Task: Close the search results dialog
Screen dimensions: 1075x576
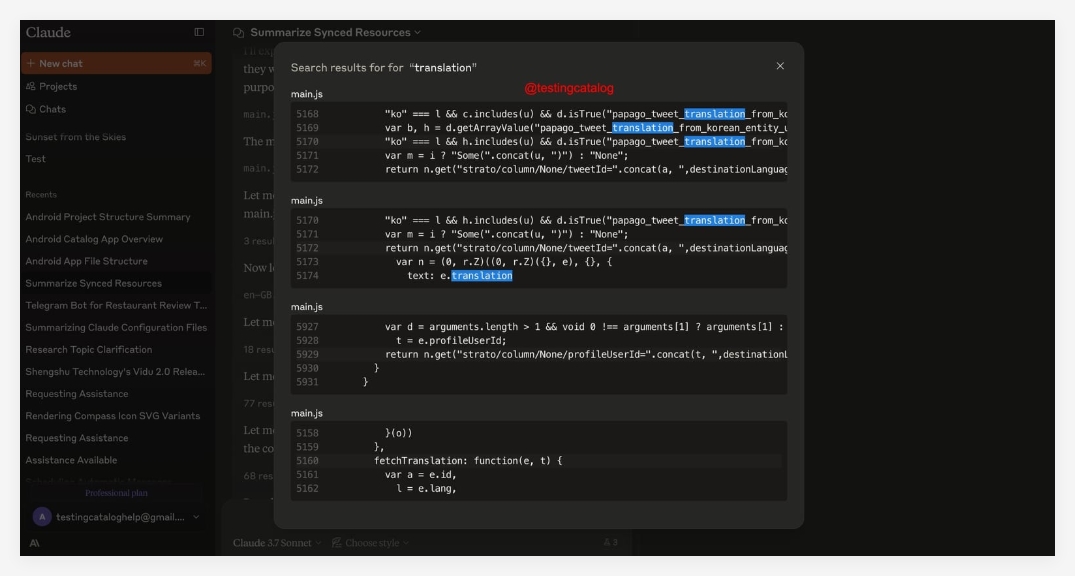Action: tap(780, 66)
